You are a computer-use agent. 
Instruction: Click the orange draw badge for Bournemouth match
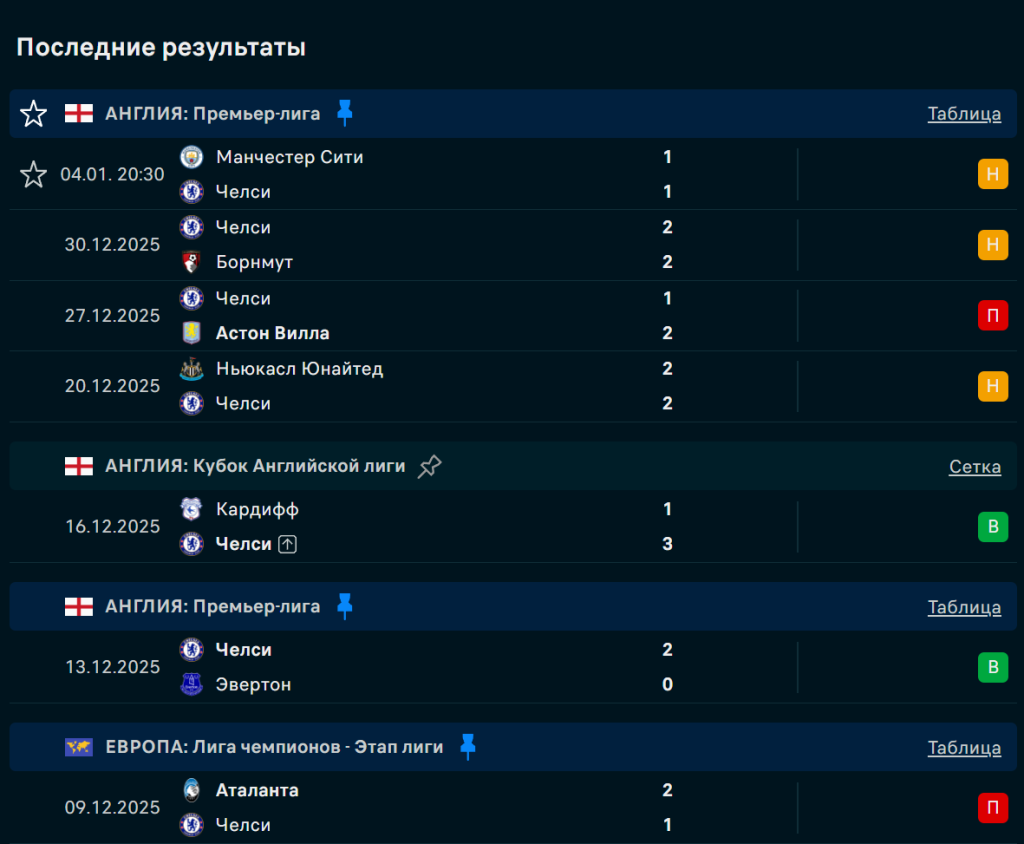point(992,245)
